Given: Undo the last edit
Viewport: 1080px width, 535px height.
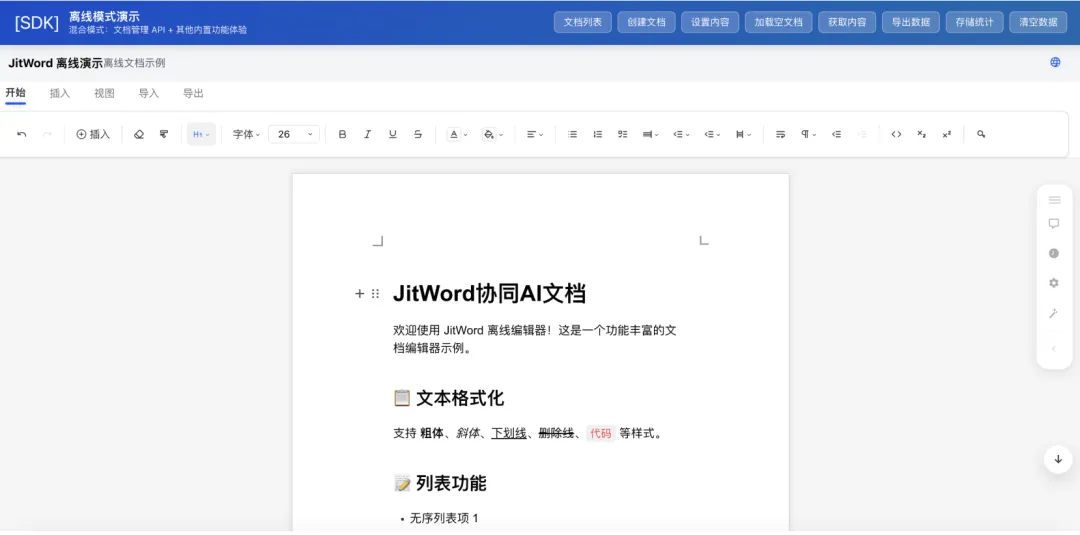Looking at the screenshot, I should point(21,134).
